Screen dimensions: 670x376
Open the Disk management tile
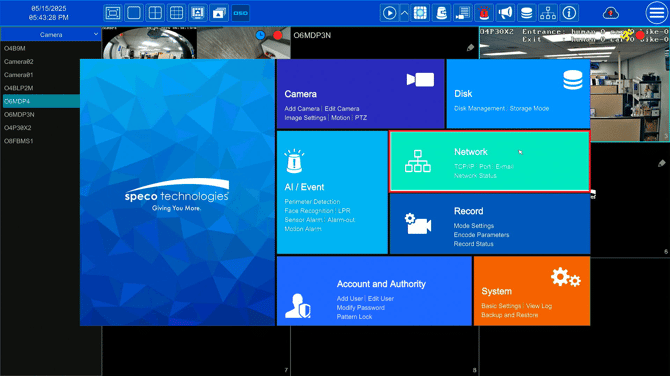pyautogui.click(x=518, y=94)
